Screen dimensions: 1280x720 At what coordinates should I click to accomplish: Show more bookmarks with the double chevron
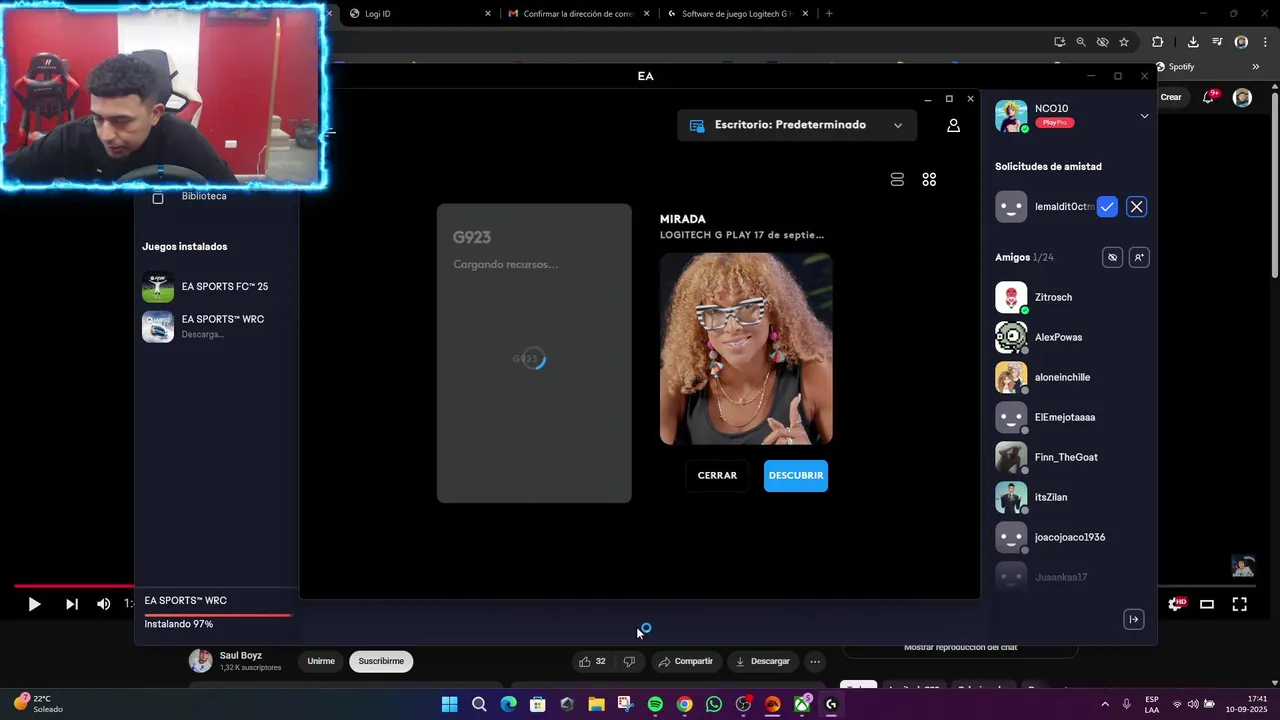coord(1255,67)
